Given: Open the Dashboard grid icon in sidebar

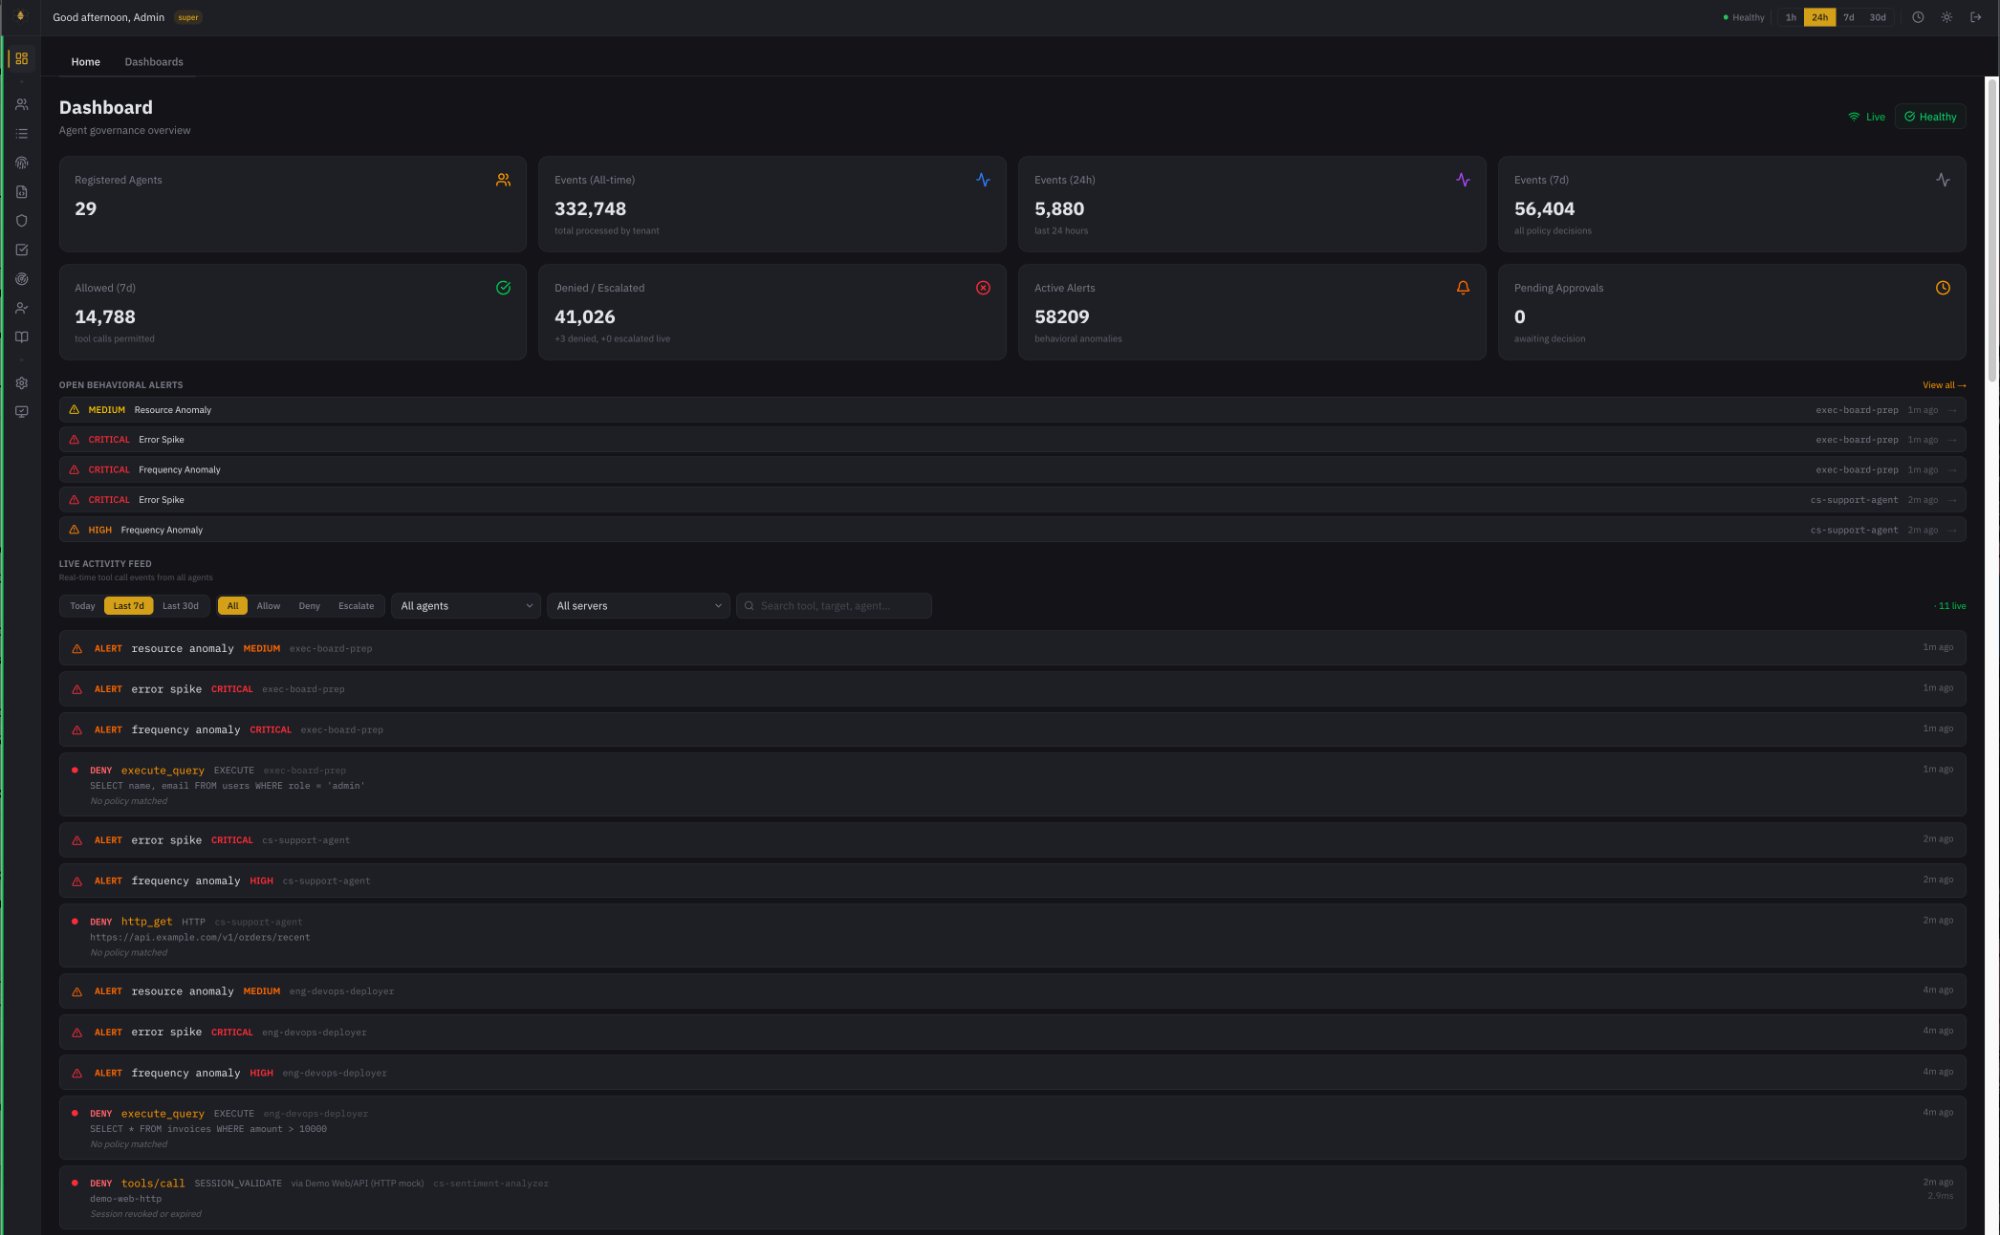Looking at the screenshot, I should coord(21,58).
